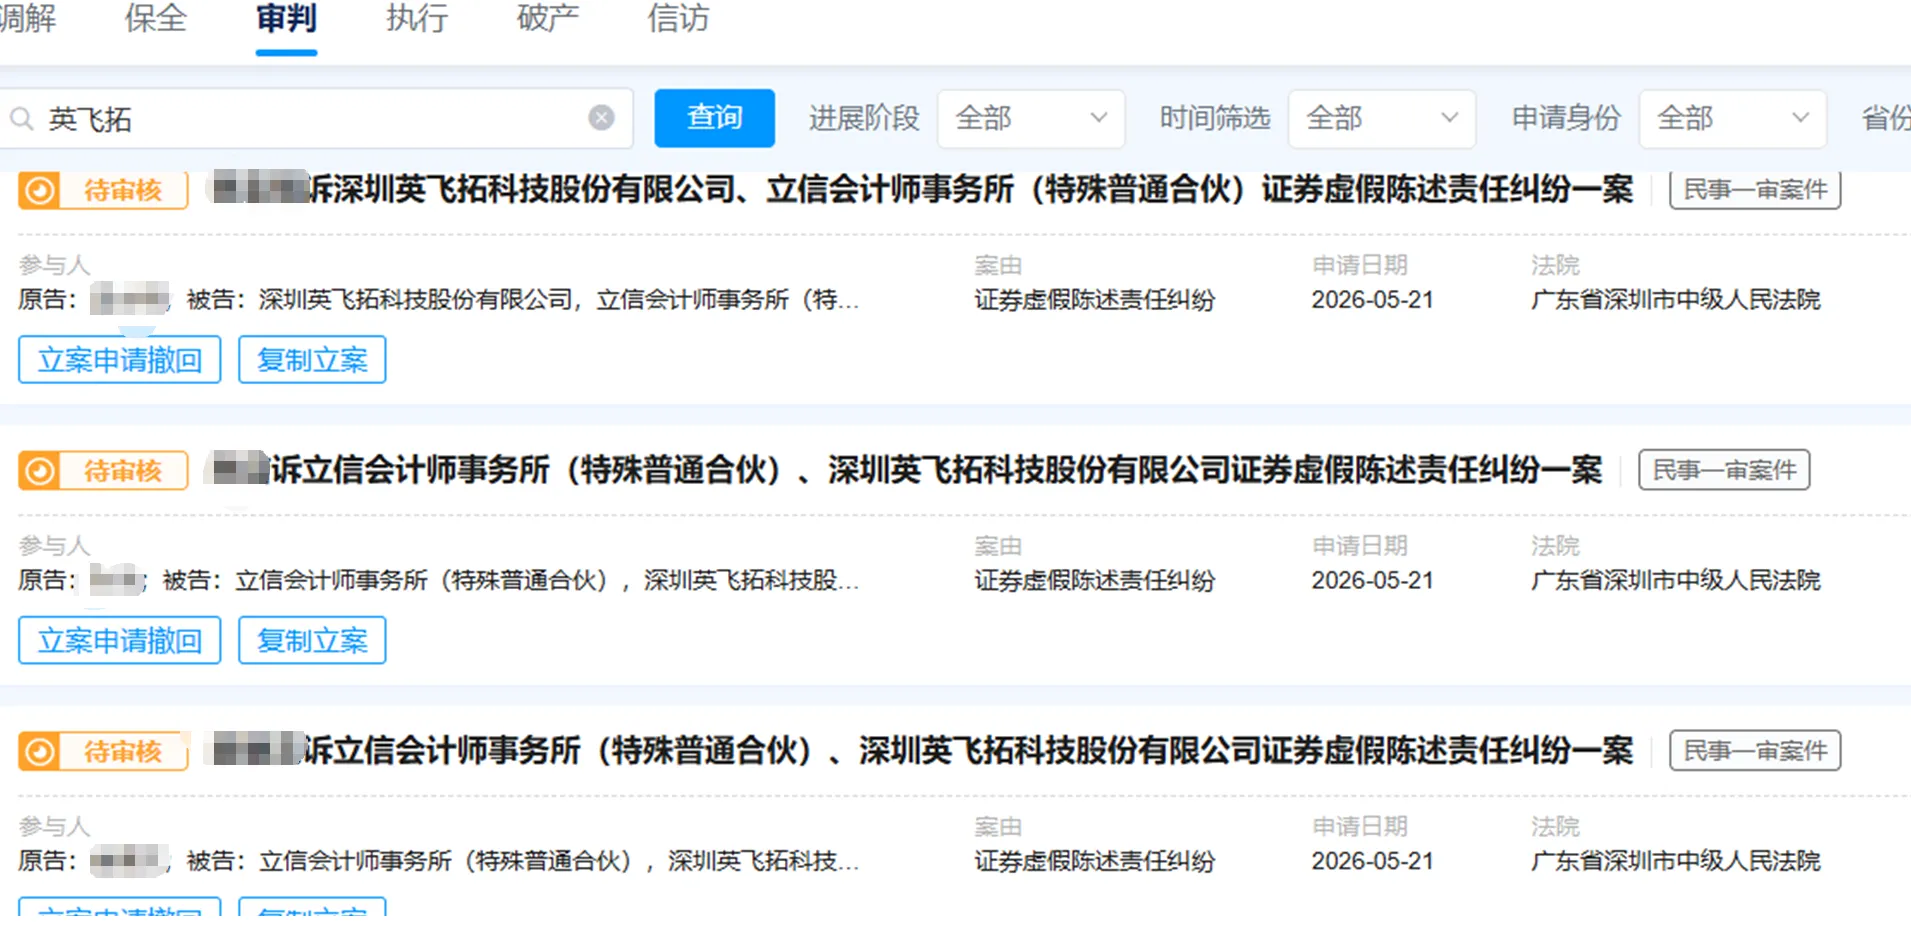Open the 进展阶段 dropdown
1911x929 pixels.
pos(1030,118)
